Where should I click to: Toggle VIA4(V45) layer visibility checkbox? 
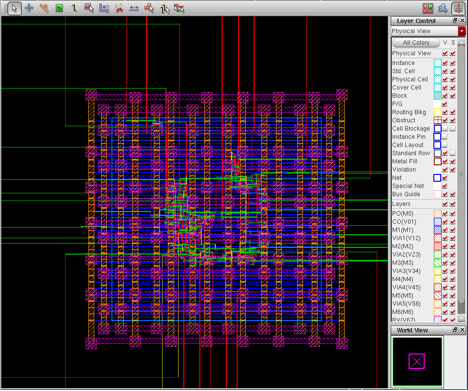coord(445,287)
